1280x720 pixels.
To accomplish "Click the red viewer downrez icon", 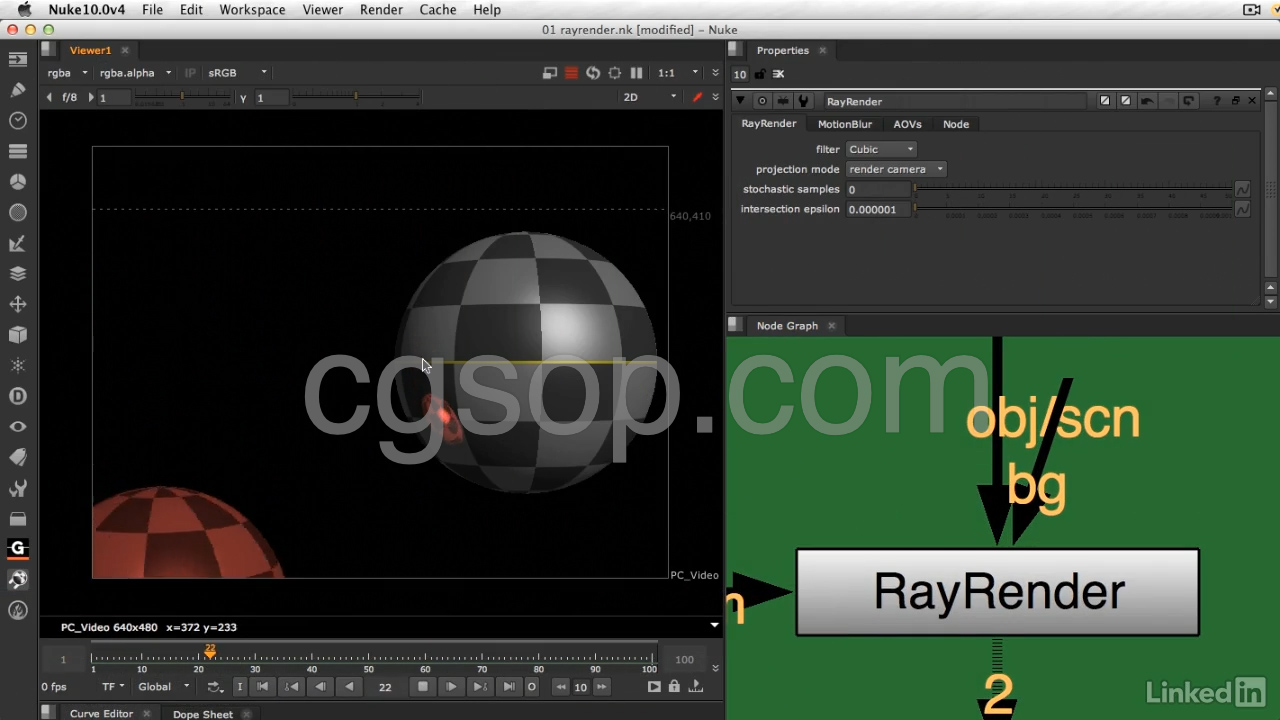I will [x=571, y=73].
